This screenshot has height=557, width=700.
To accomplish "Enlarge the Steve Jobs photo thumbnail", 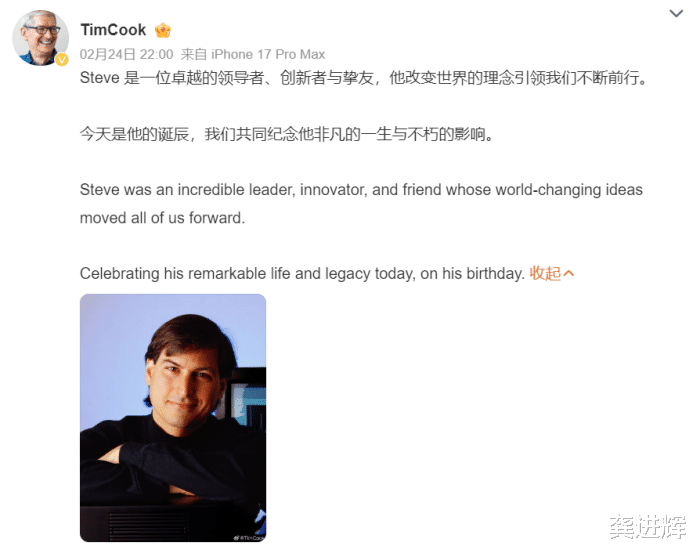I will tap(173, 418).
